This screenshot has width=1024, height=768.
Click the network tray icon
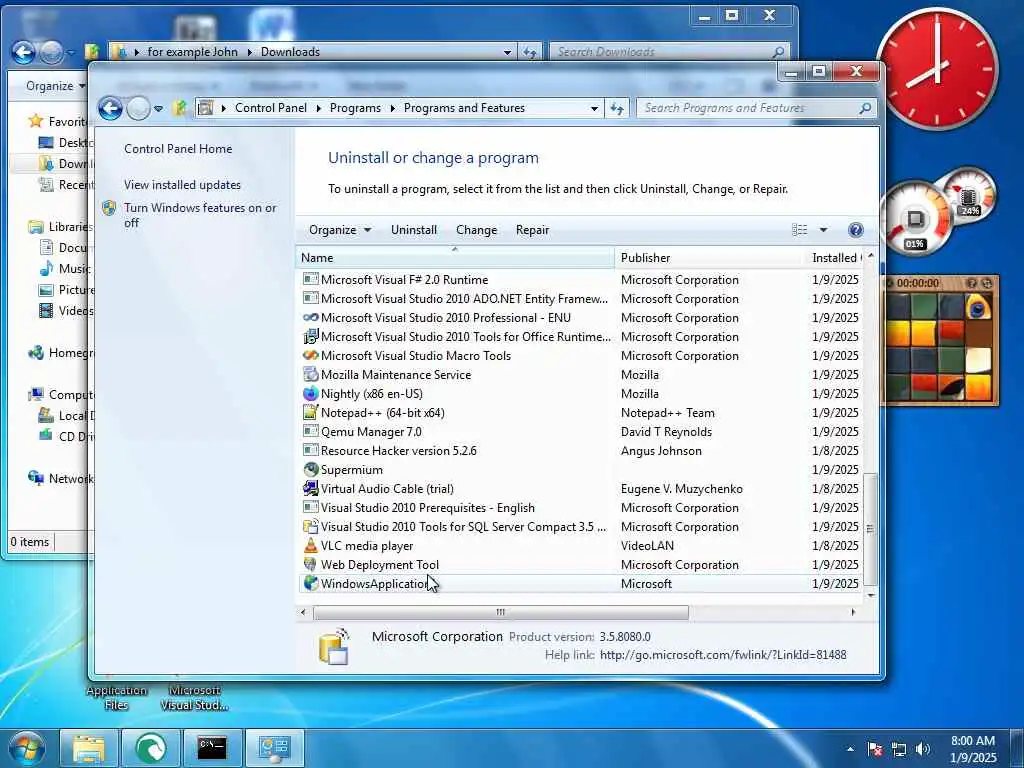899,748
